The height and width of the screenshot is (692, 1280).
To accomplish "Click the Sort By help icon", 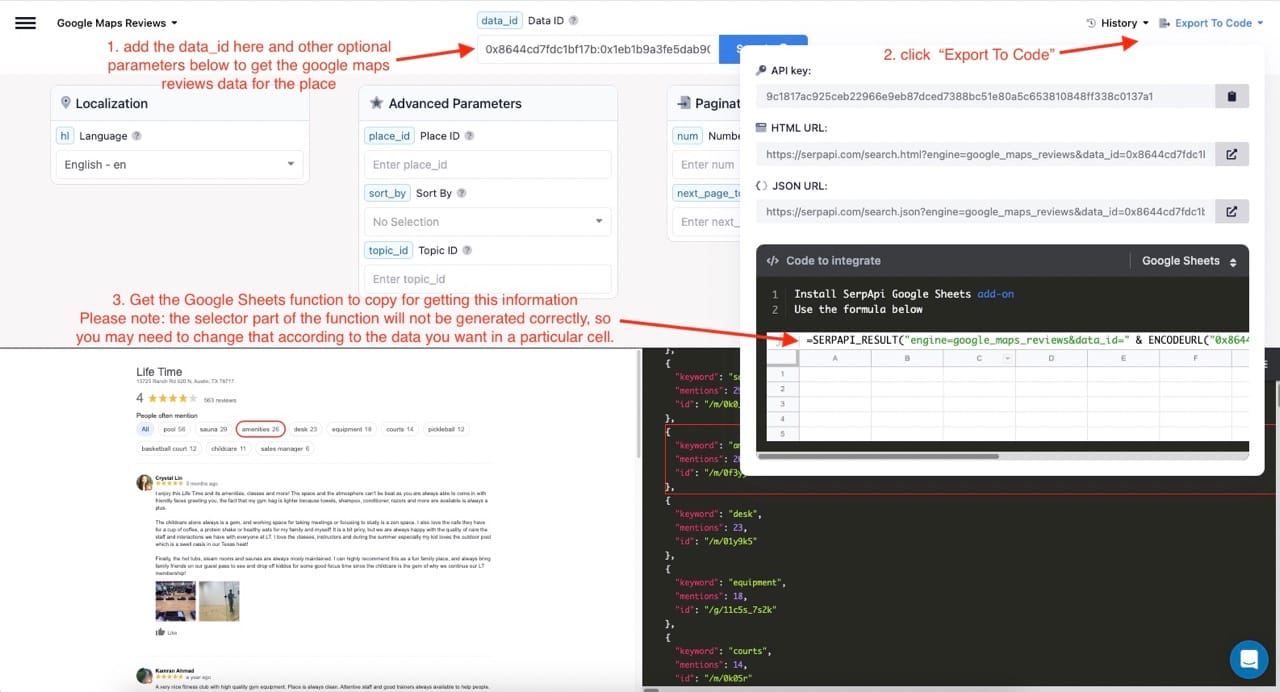I will click(462, 193).
